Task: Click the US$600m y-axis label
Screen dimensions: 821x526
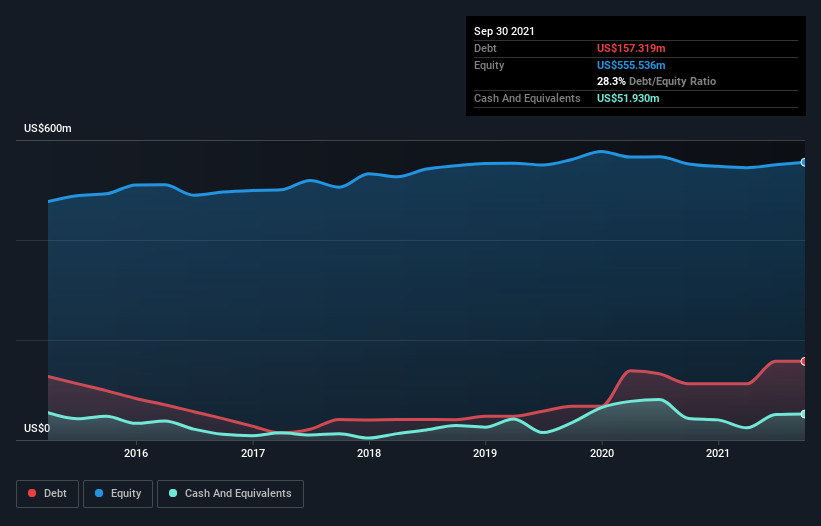Action: pyautogui.click(x=48, y=128)
